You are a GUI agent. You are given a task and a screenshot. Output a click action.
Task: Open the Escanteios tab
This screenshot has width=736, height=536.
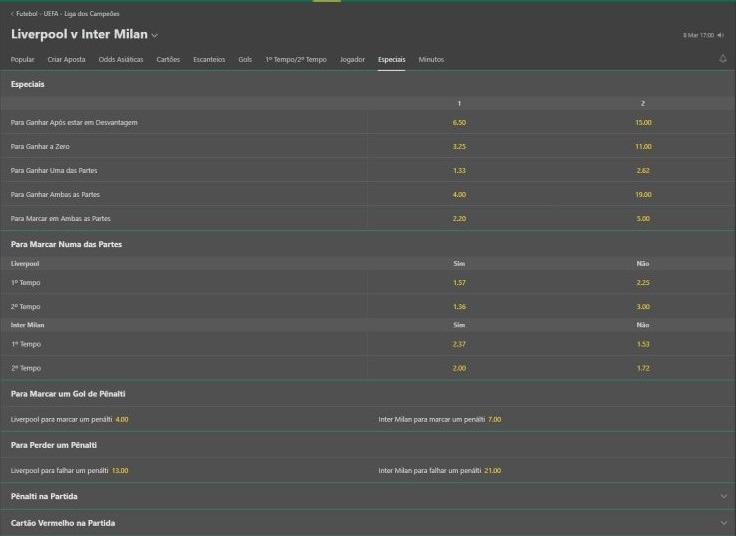[x=209, y=60]
